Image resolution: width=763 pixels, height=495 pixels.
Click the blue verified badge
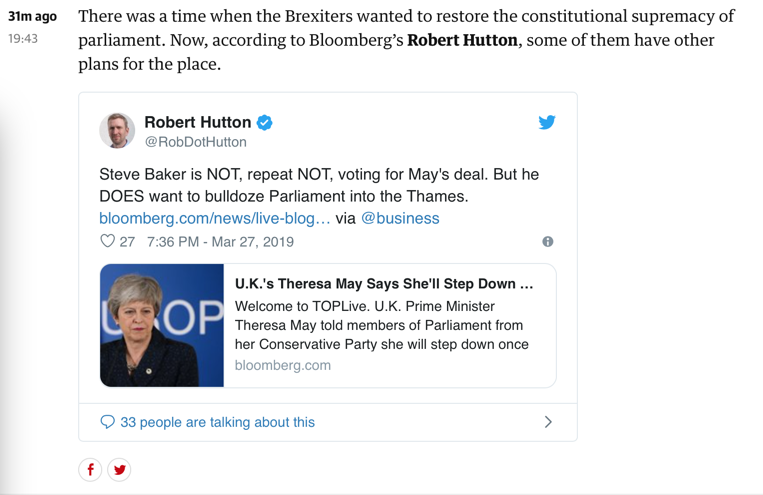pyautogui.click(x=265, y=122)
